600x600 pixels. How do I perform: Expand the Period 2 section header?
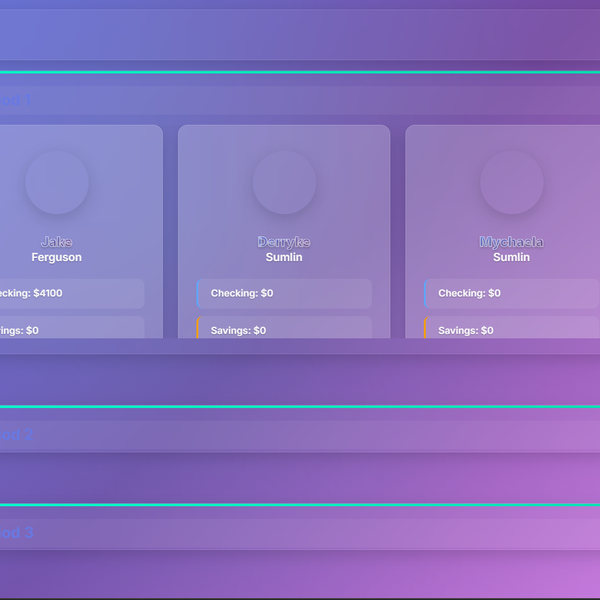[x=300, y=435]
